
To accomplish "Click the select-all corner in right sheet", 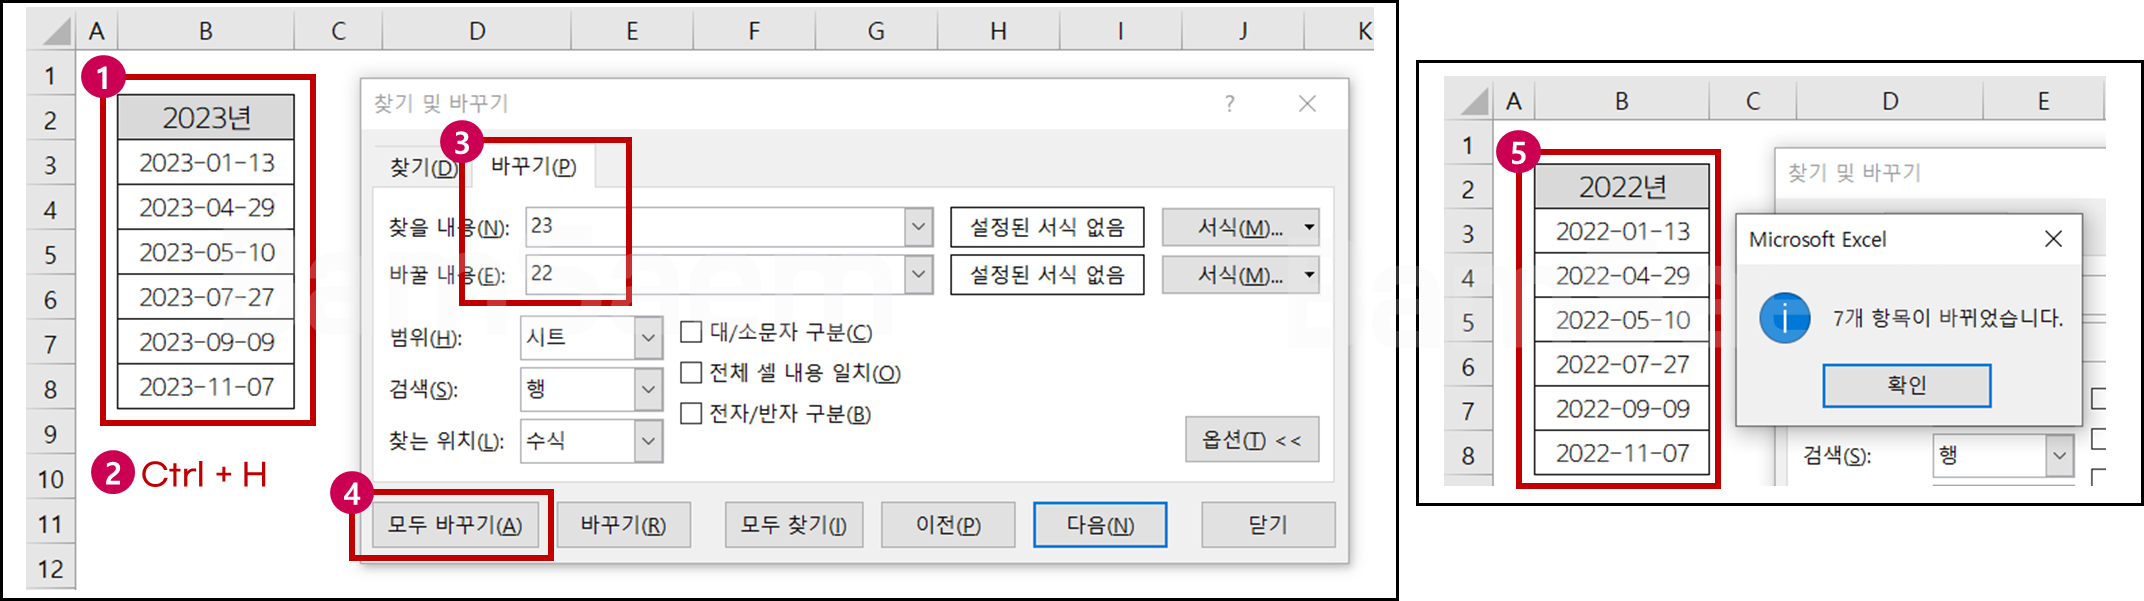I will [1469, 101].
